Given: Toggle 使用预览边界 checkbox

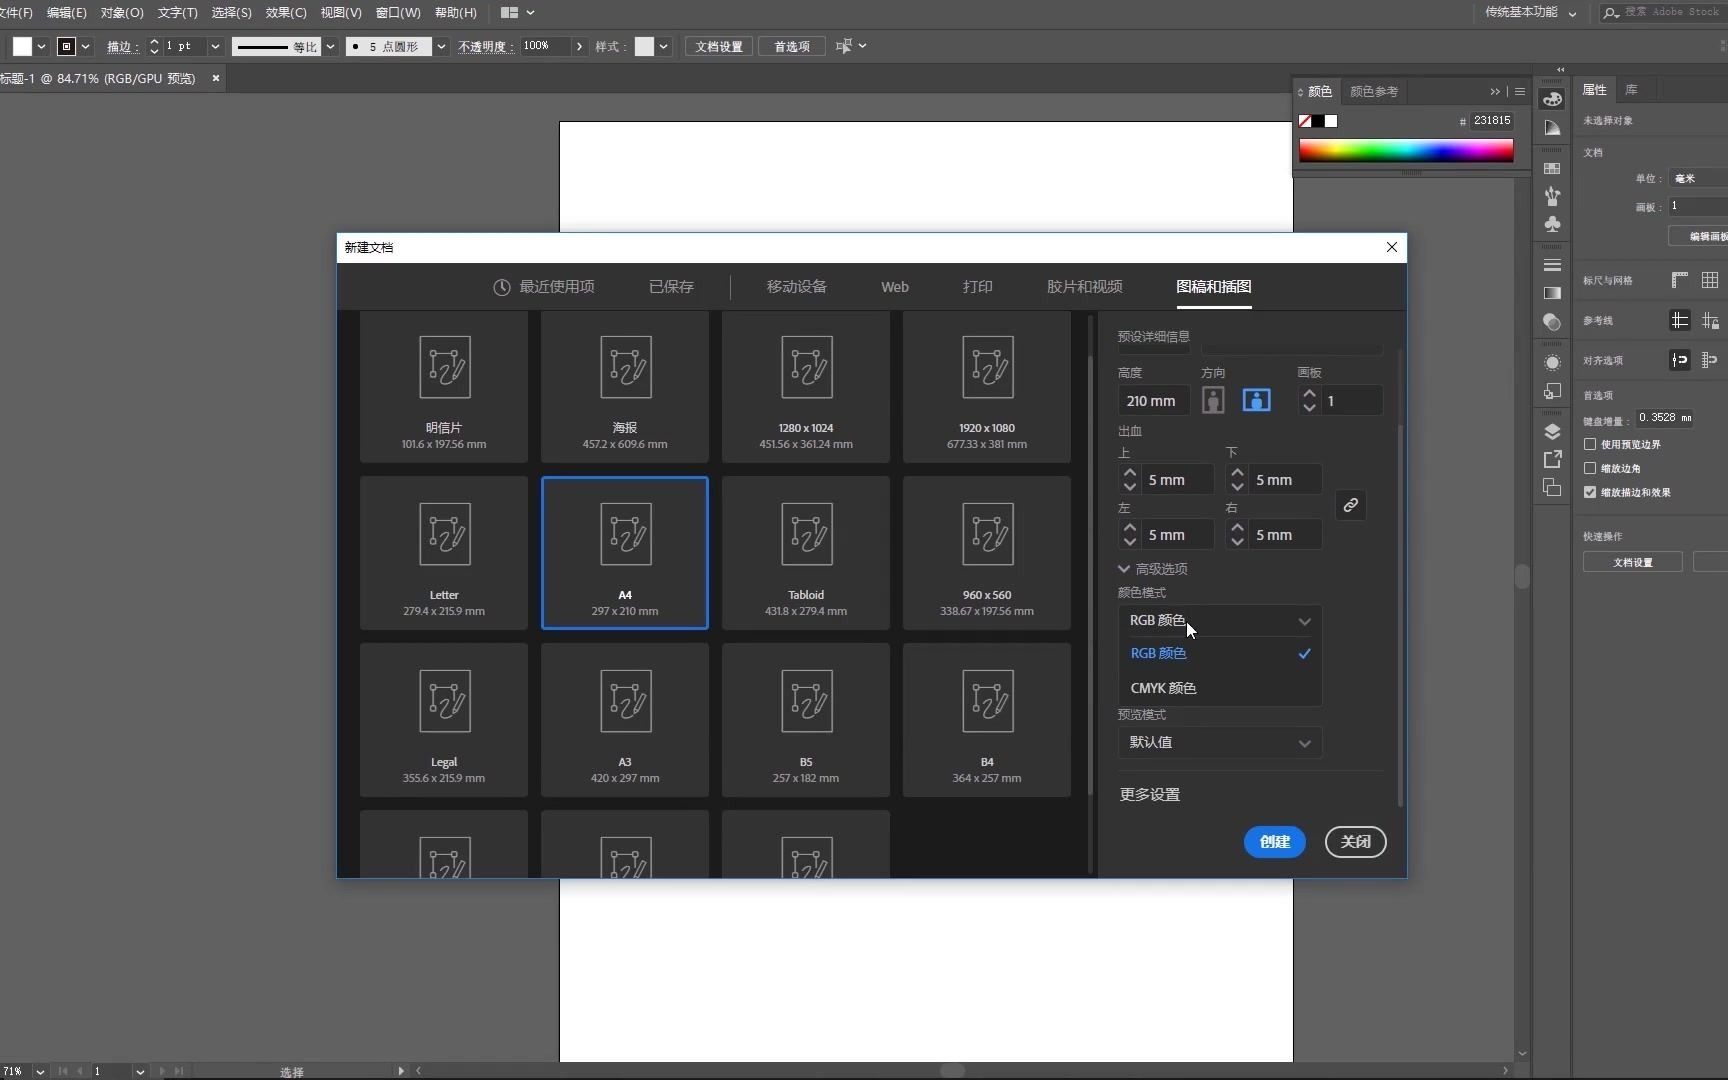Looking at the screenshot, I should 1590,444.
